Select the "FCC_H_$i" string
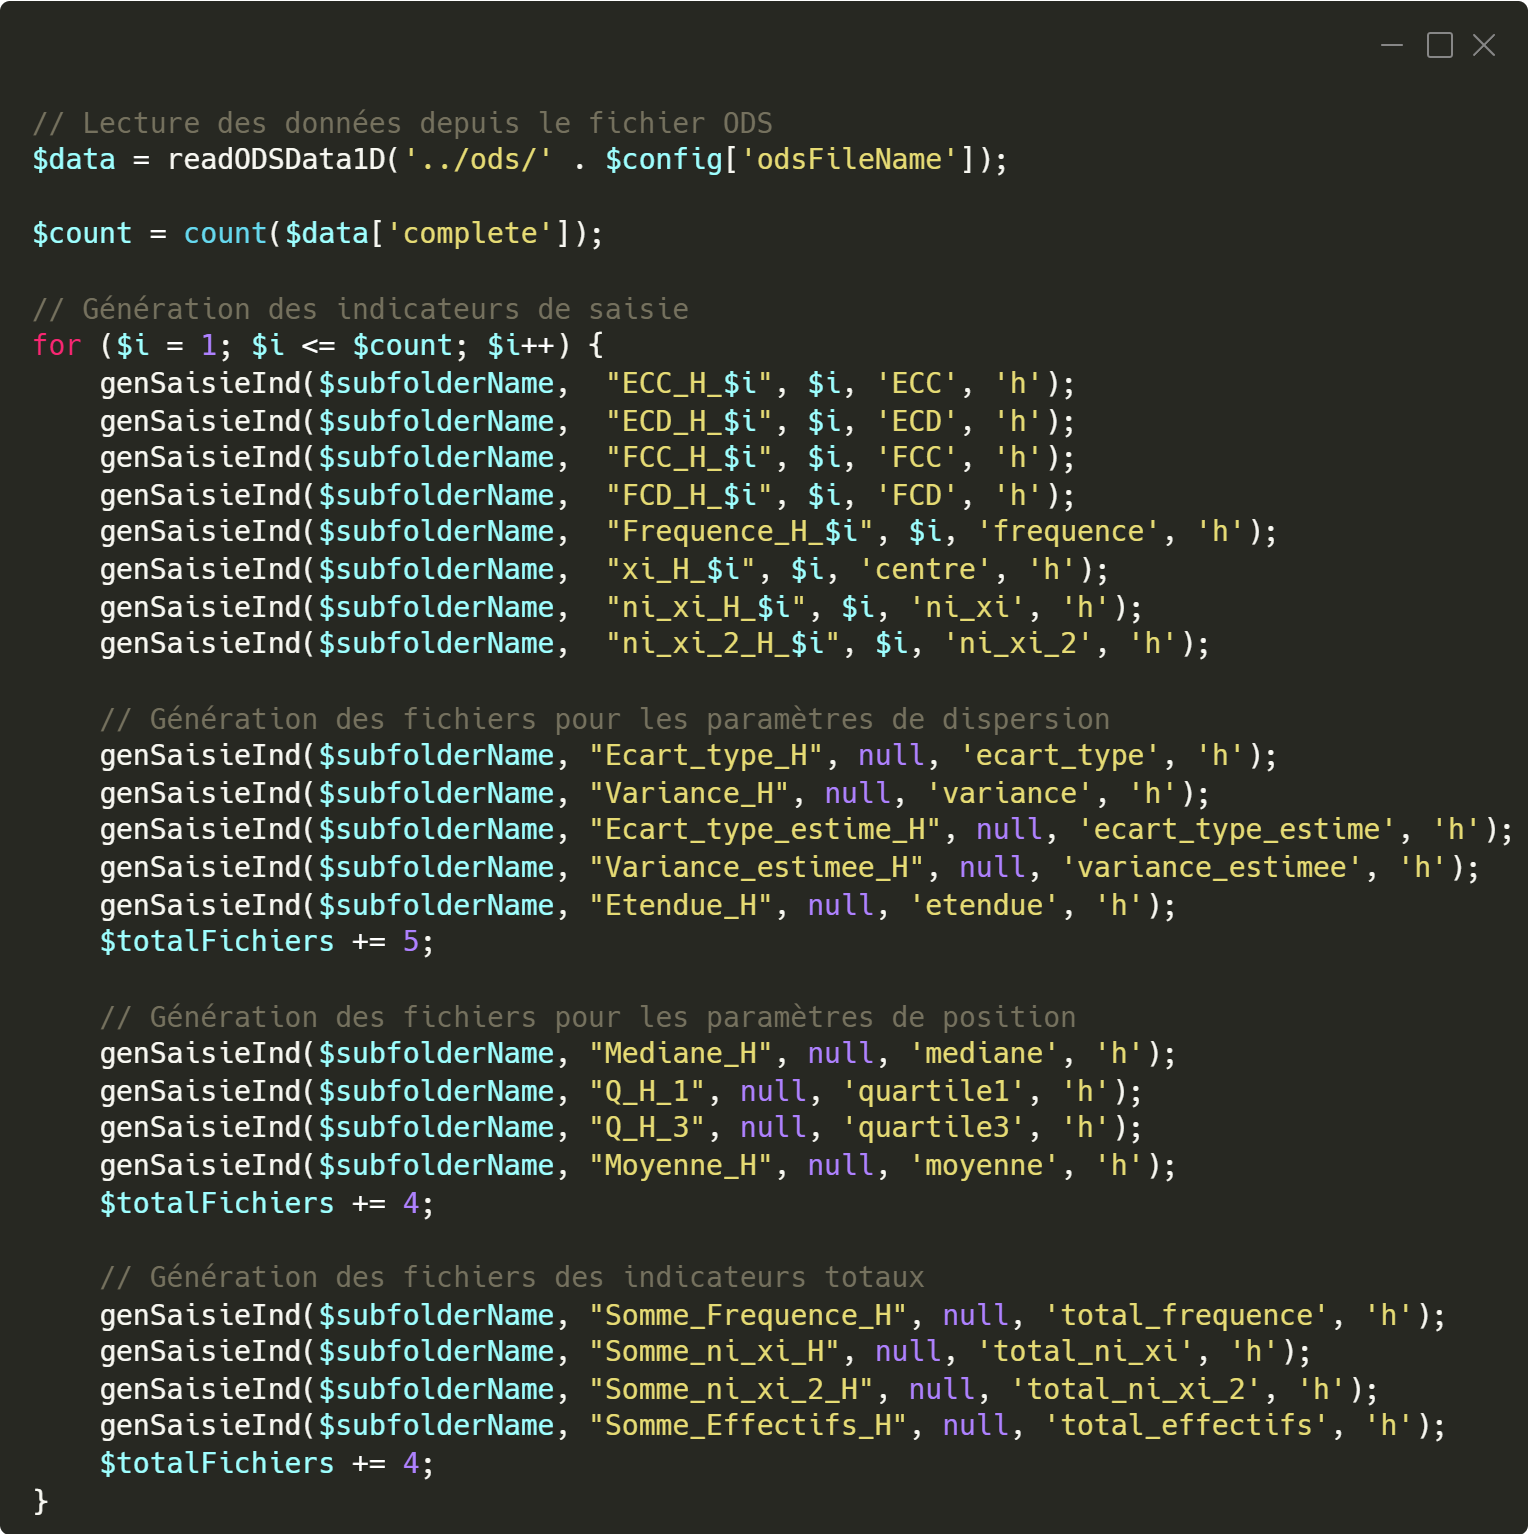Viewport: 1528px width, 1534px height. (x=689, y=458)
